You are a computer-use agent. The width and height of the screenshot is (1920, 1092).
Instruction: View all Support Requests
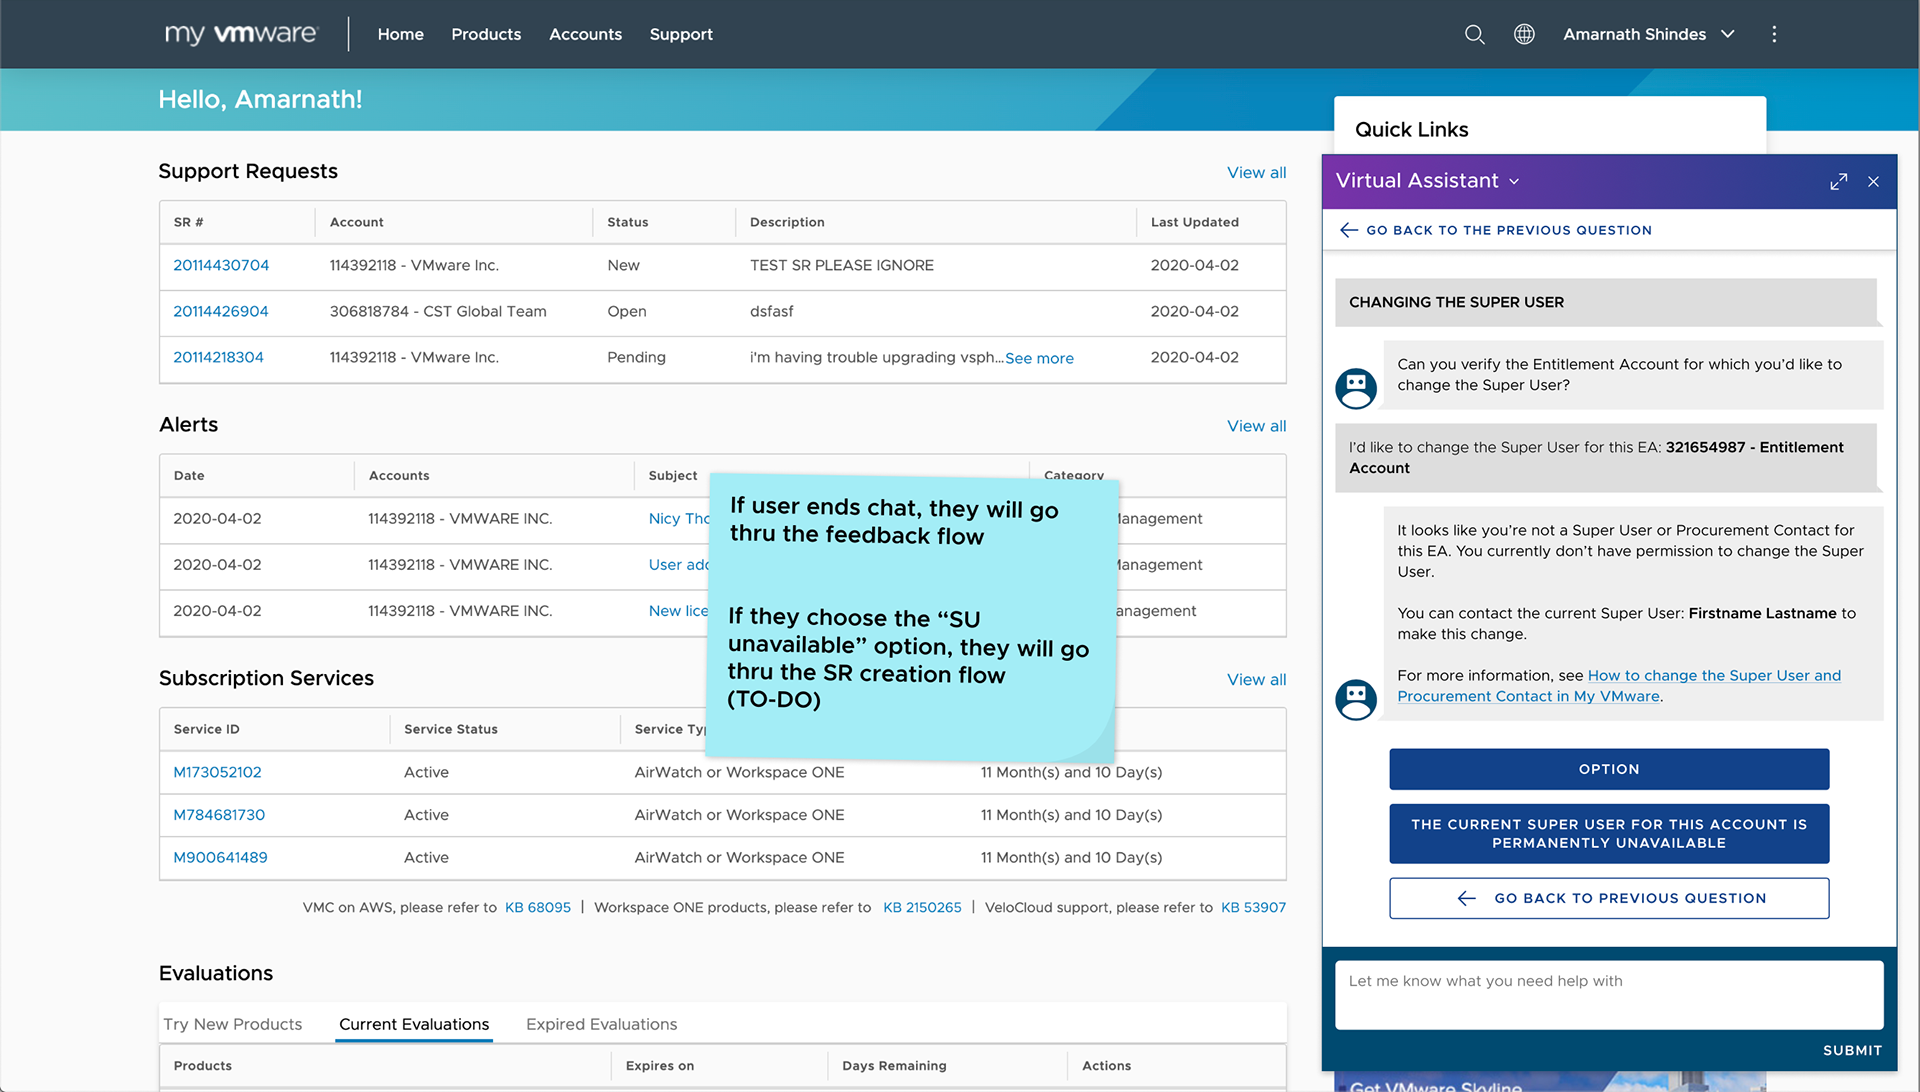click(1256, 172)
